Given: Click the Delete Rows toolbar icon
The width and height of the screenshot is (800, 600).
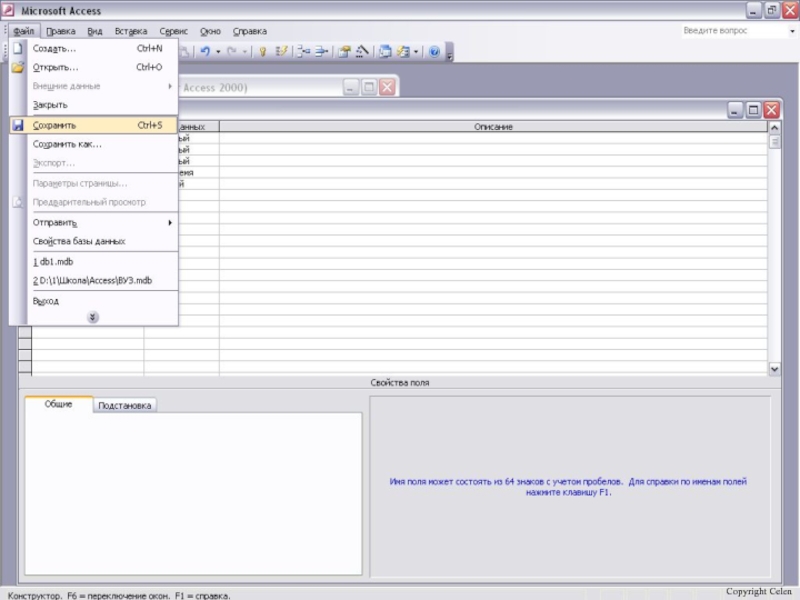Looking at the screenshot, I should coord(321,50).
